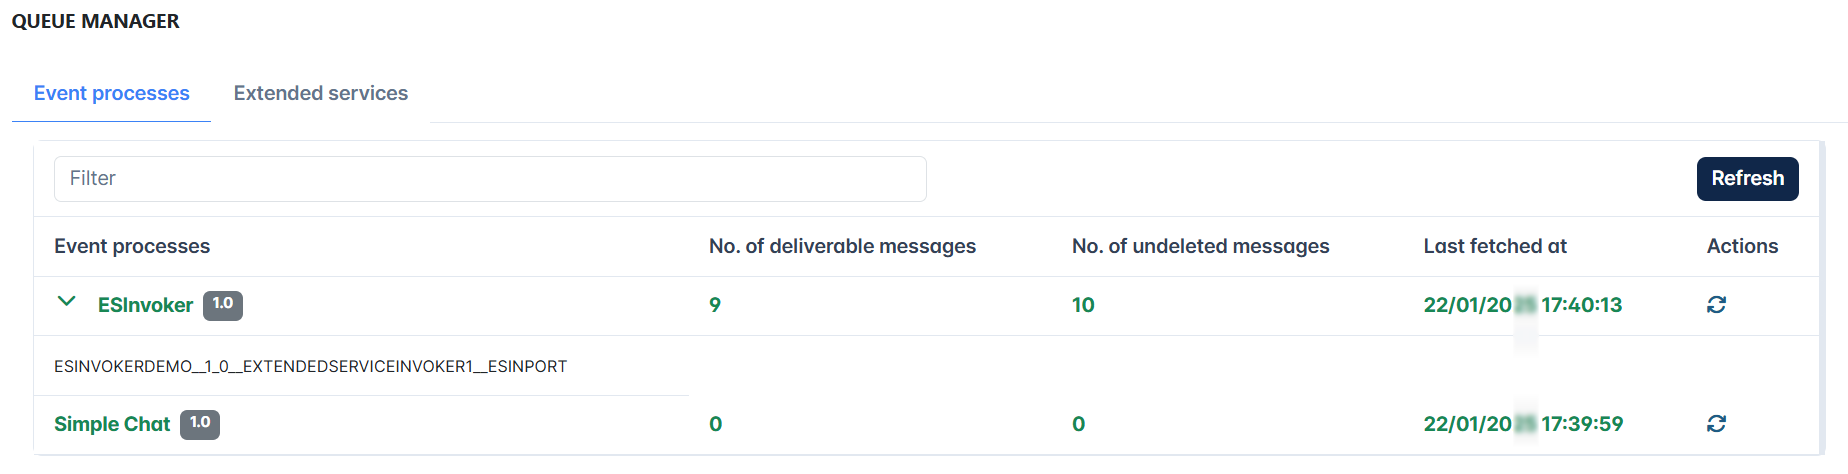The image size is (1848, 474).
Task: Click the Event processes column header
Action: [132, 246]
